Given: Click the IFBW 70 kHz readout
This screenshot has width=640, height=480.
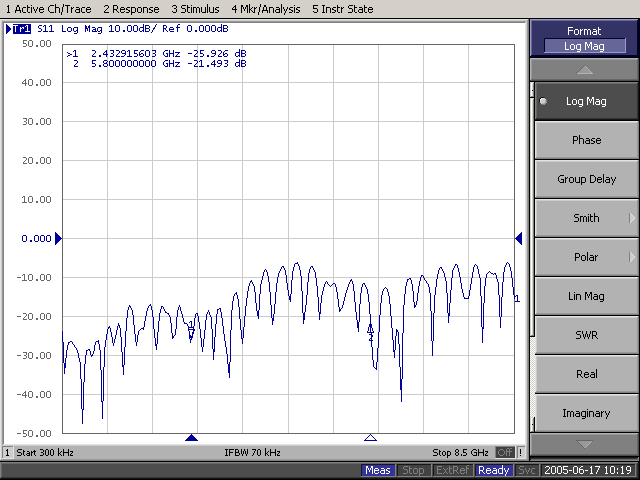Looking at the screenshot, I should tap(252, 453).
